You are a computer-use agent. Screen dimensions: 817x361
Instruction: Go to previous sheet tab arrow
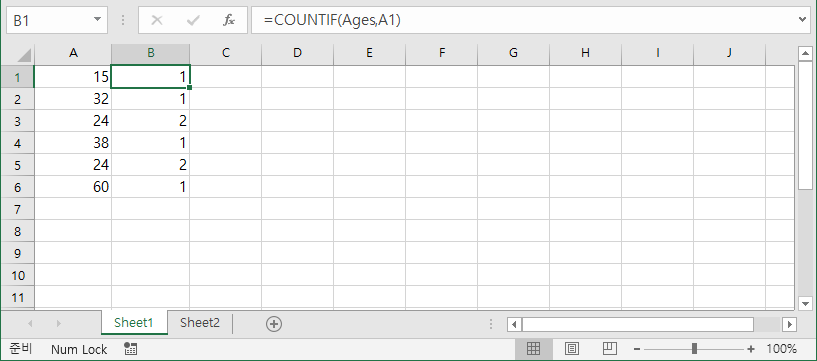(x=30, y=323)
